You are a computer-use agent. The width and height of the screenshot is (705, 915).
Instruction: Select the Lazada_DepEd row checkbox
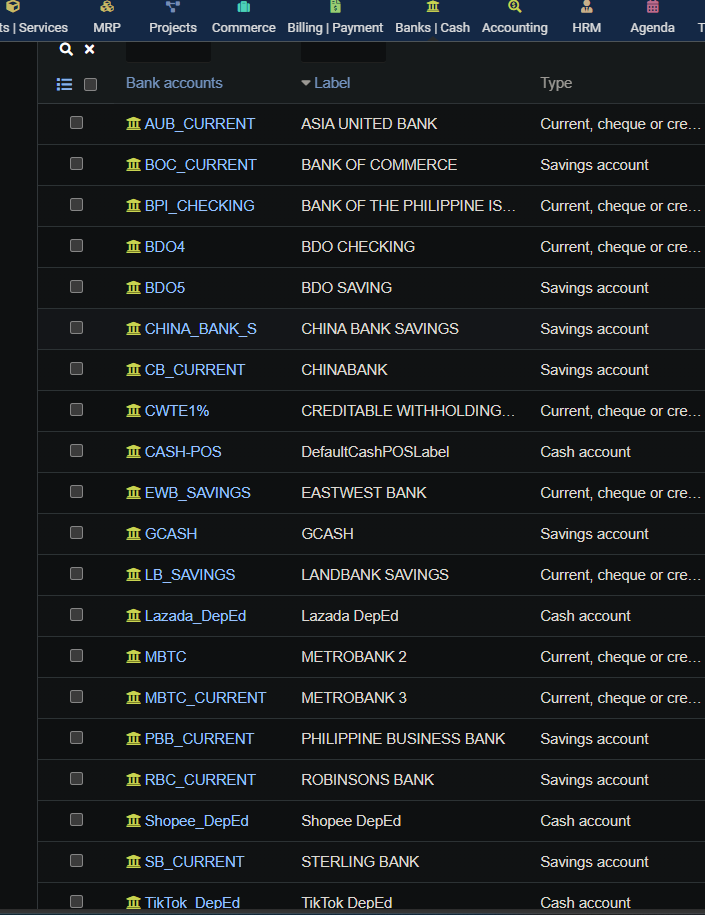tap(76, 614)
